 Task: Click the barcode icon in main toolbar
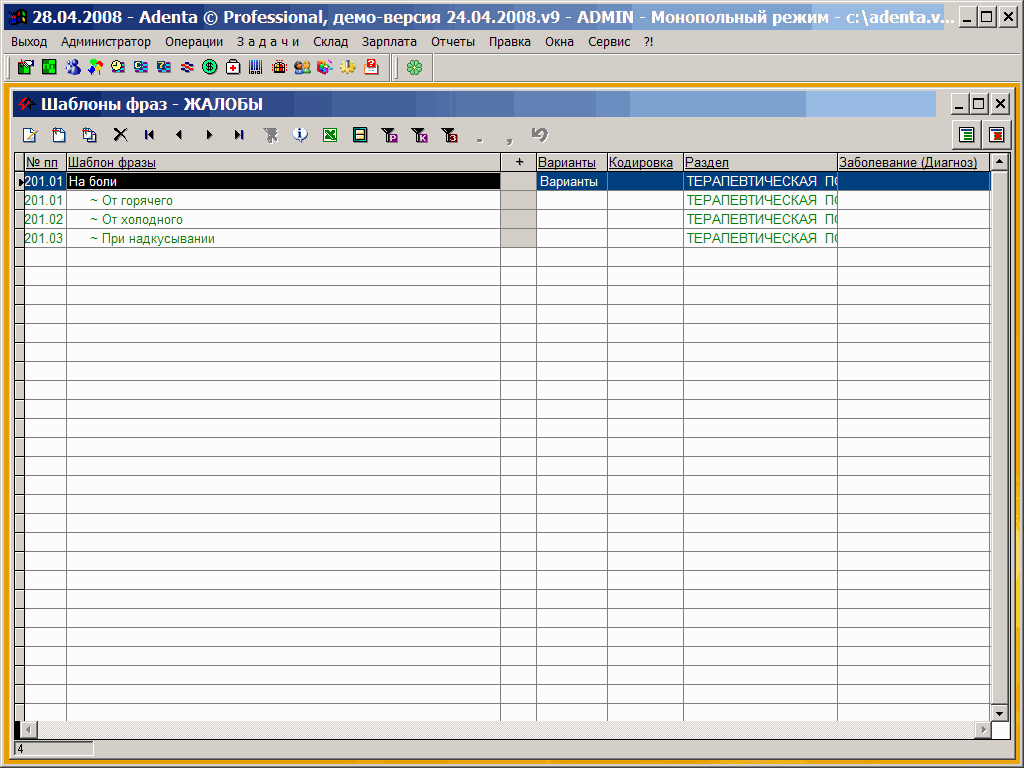256,67
